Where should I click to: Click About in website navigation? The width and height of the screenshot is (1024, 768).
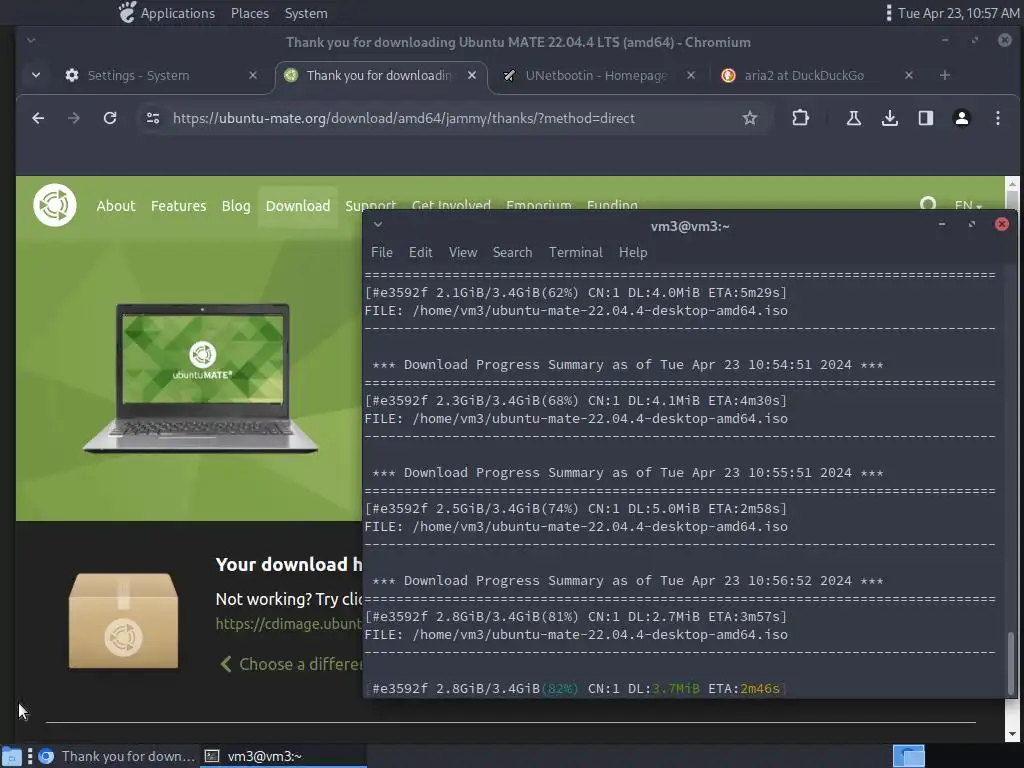coord(116,206)
